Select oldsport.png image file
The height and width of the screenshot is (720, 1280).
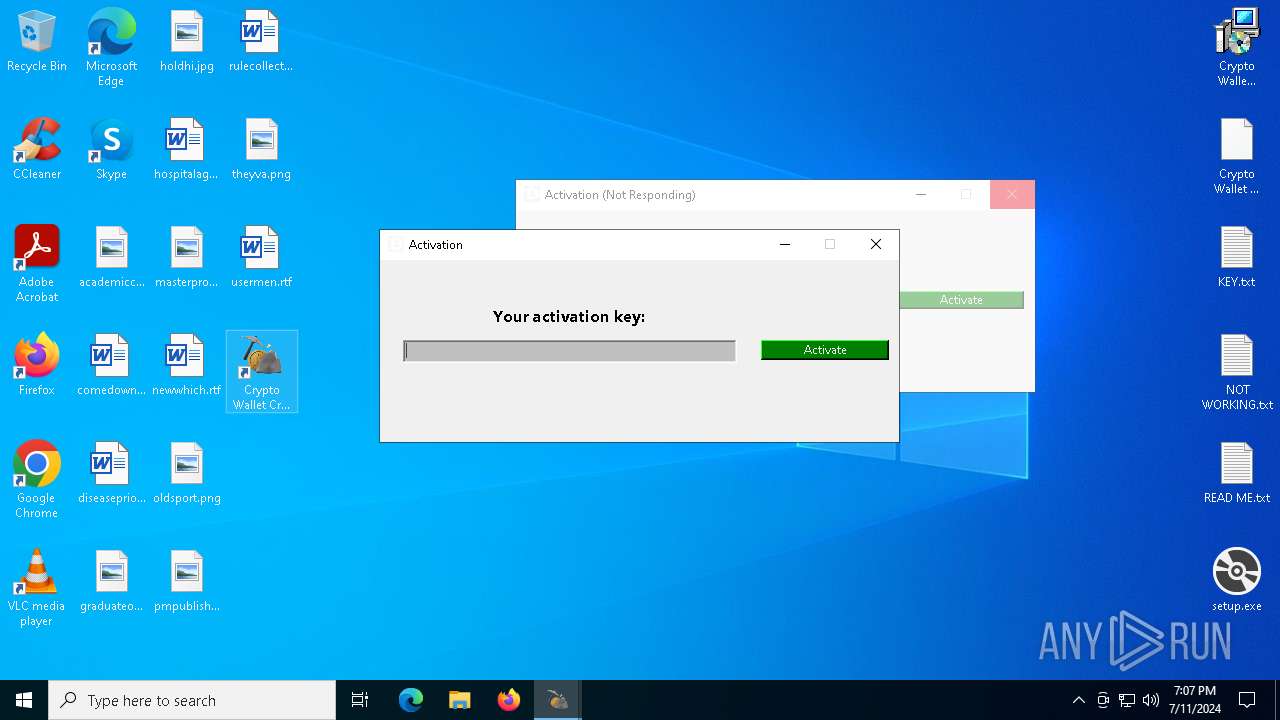coord(187,474)
